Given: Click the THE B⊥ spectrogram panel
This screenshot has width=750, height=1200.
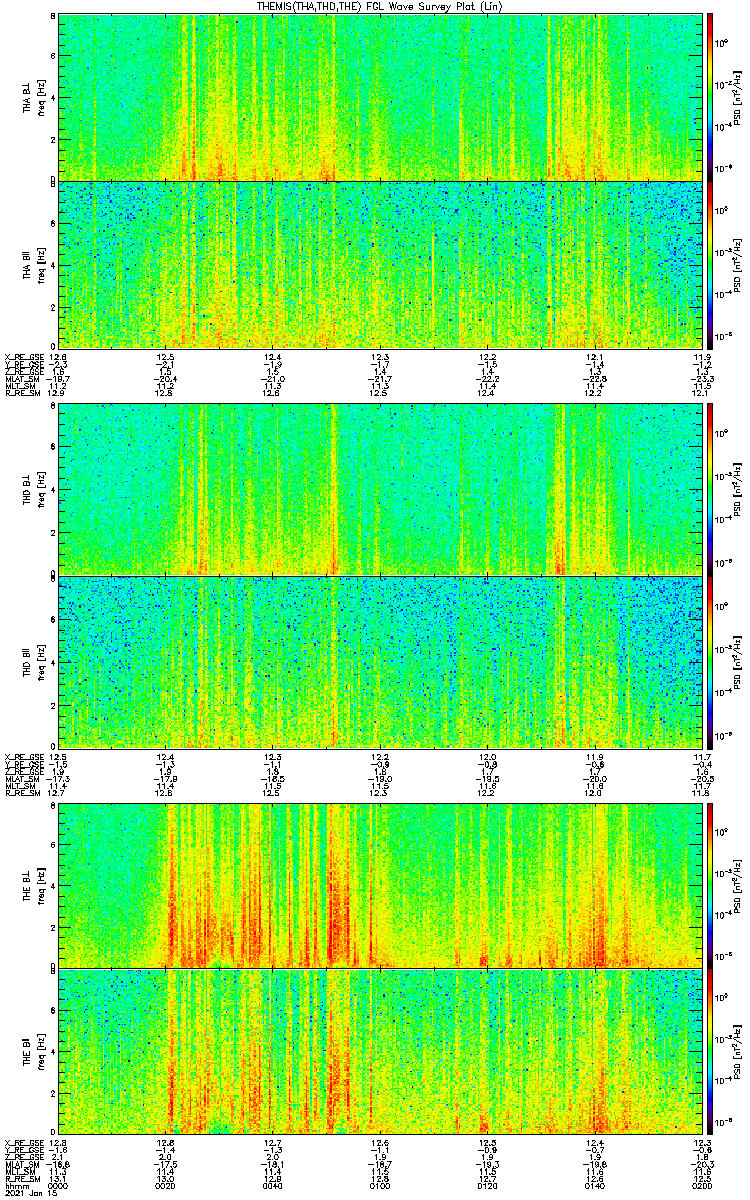Looking at the screenshot, I should coord(380,885).
